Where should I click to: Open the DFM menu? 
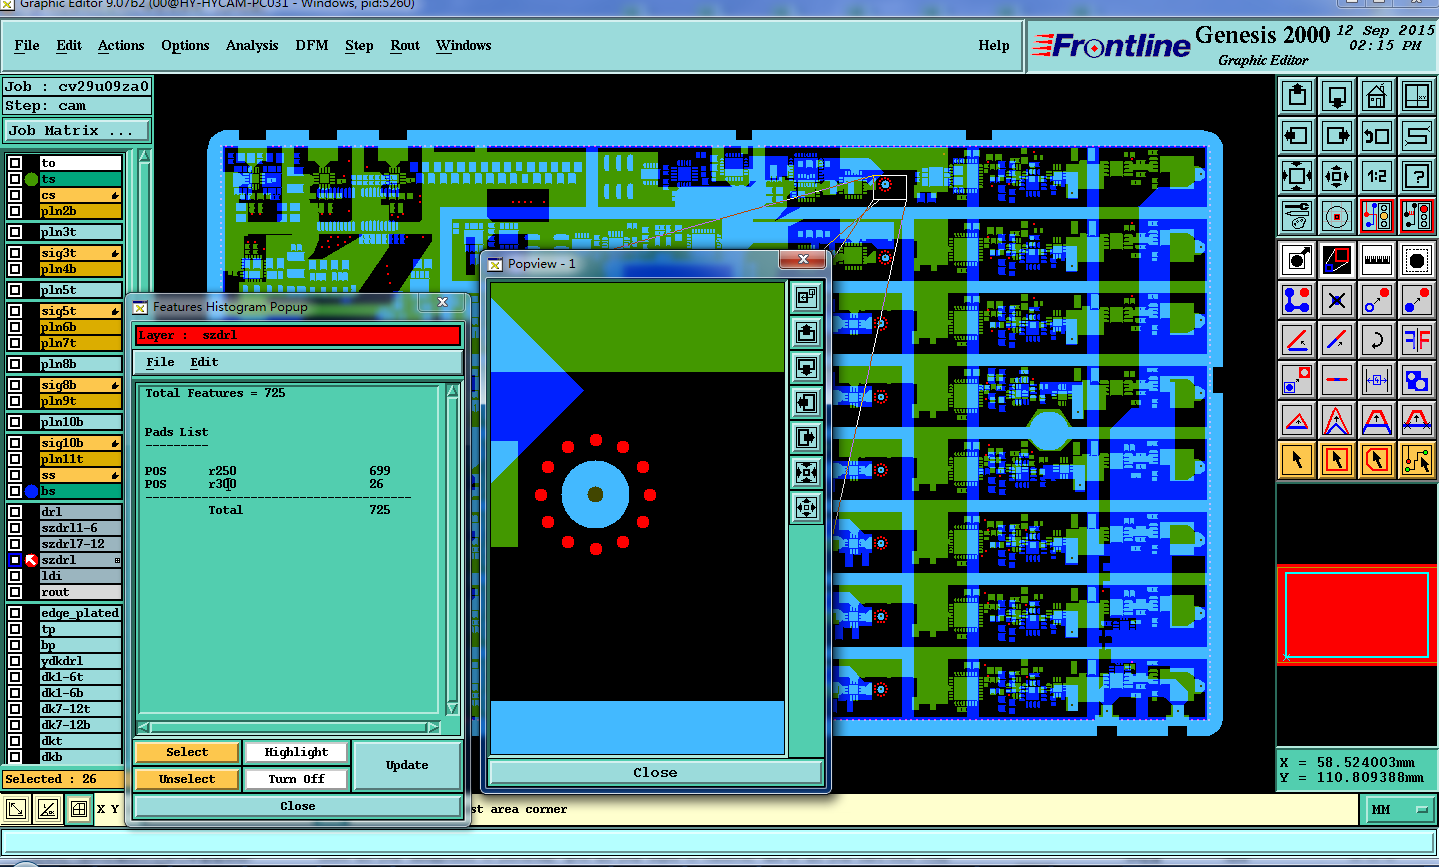point(312,45)
